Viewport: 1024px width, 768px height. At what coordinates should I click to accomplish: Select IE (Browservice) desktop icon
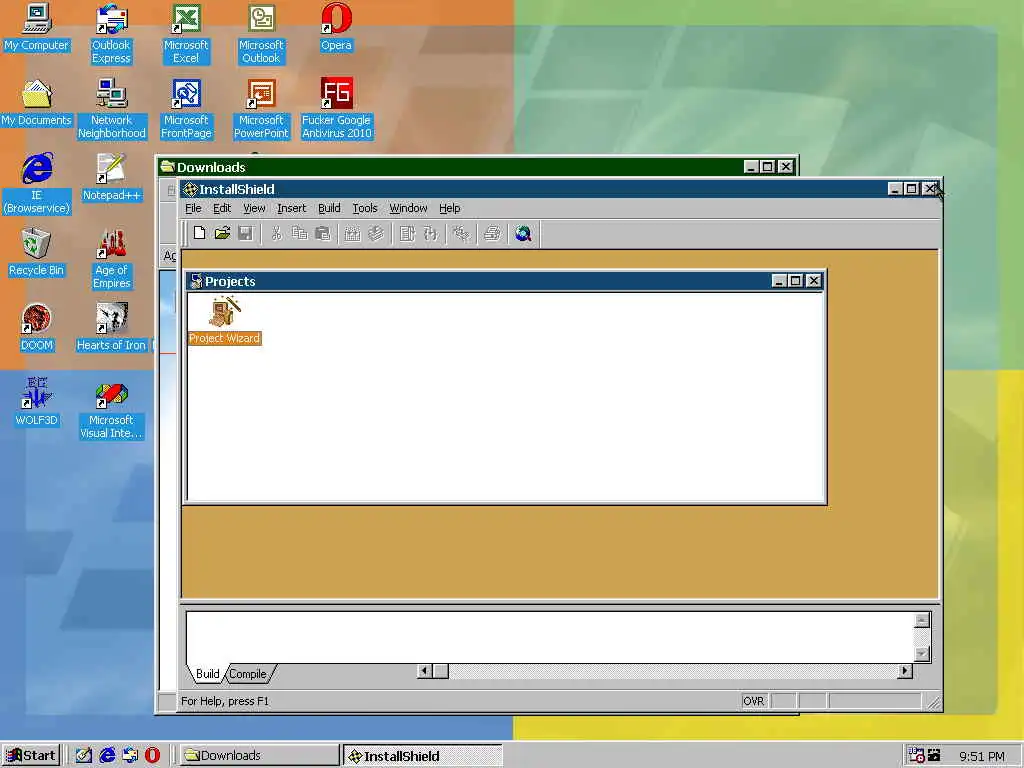[x=37, y=184]
